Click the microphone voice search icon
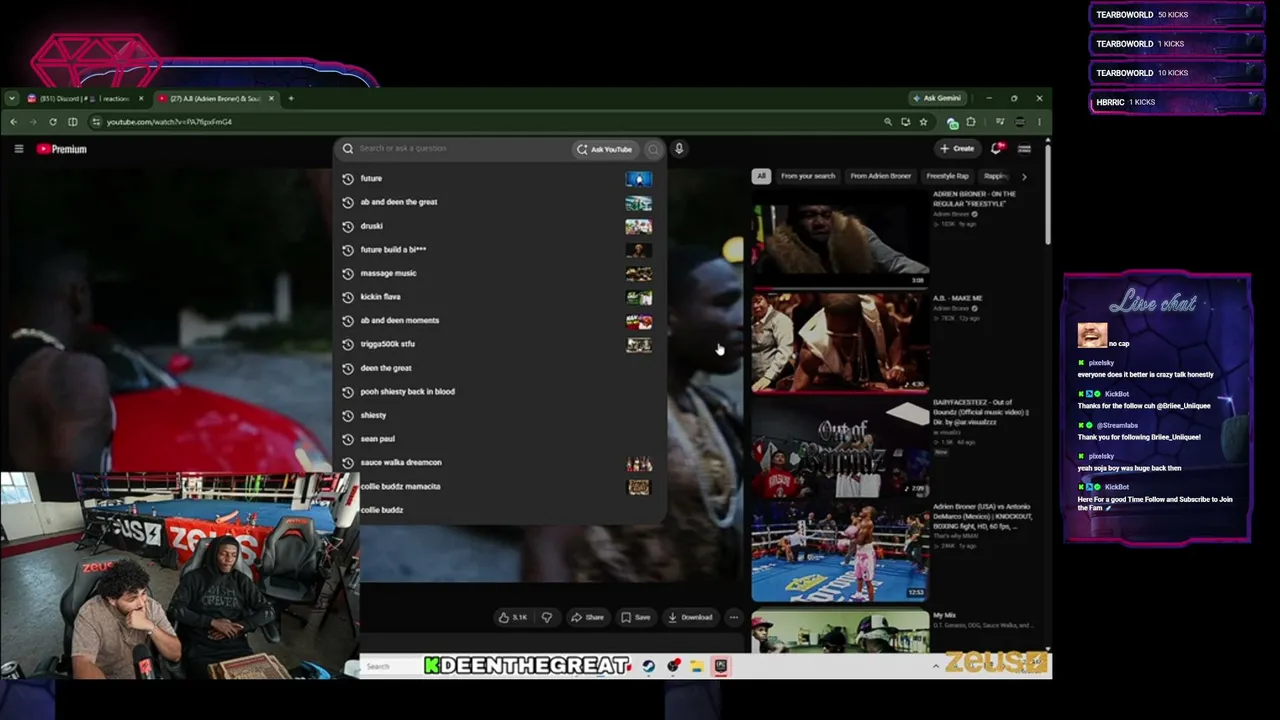This screenshot has height=720, width=1280. pyautogui.click(x=679, y=149)
